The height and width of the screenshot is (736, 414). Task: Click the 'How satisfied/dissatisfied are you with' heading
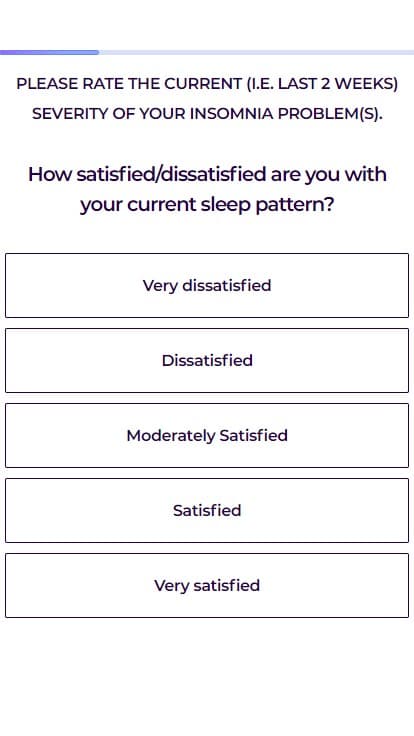coord(207,174)
